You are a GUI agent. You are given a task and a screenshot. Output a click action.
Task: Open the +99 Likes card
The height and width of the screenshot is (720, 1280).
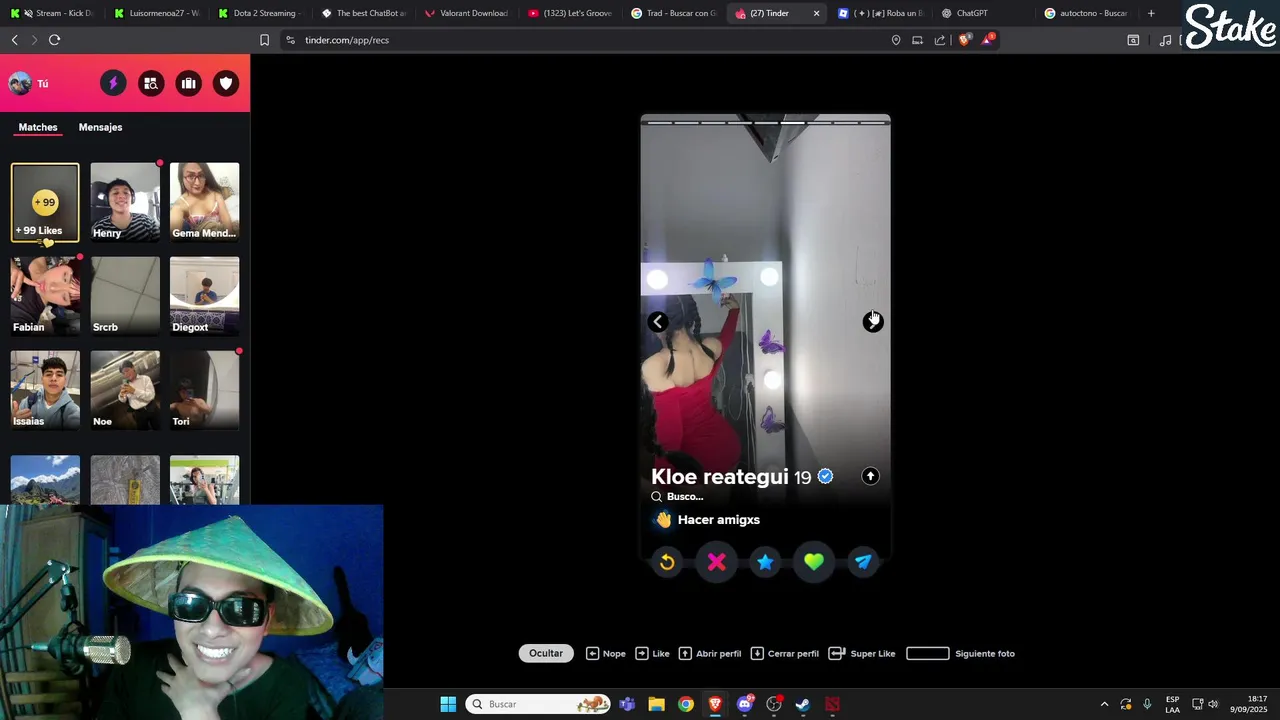coord(45,202)
